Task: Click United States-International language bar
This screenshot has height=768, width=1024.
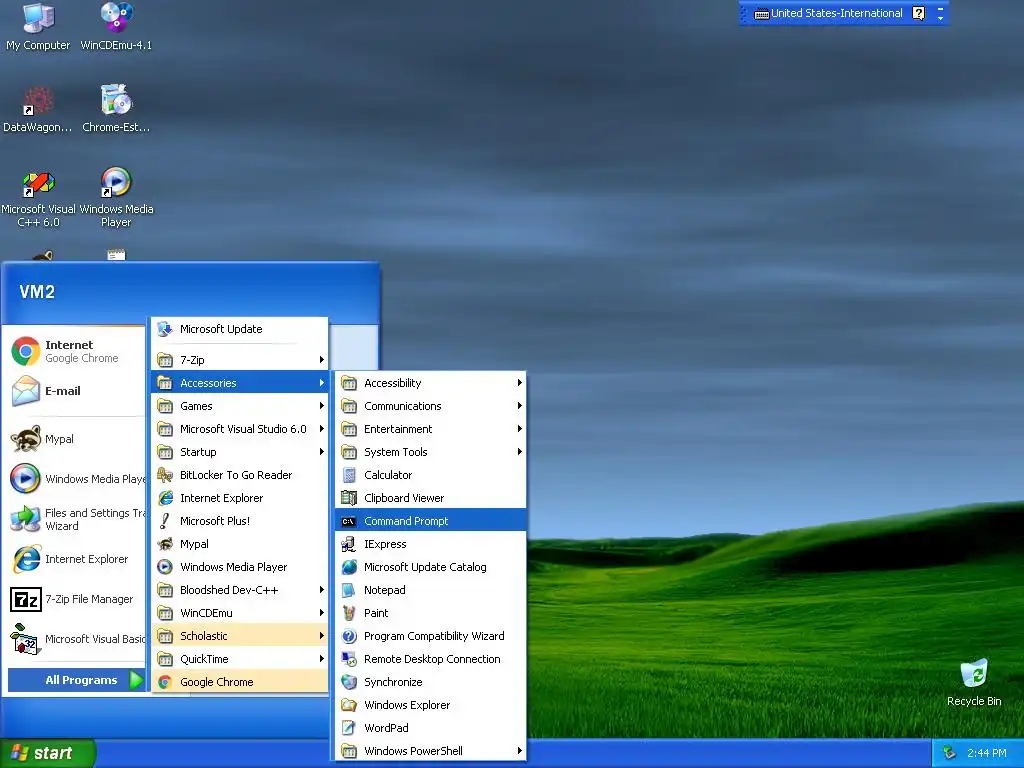Action: 829,13
